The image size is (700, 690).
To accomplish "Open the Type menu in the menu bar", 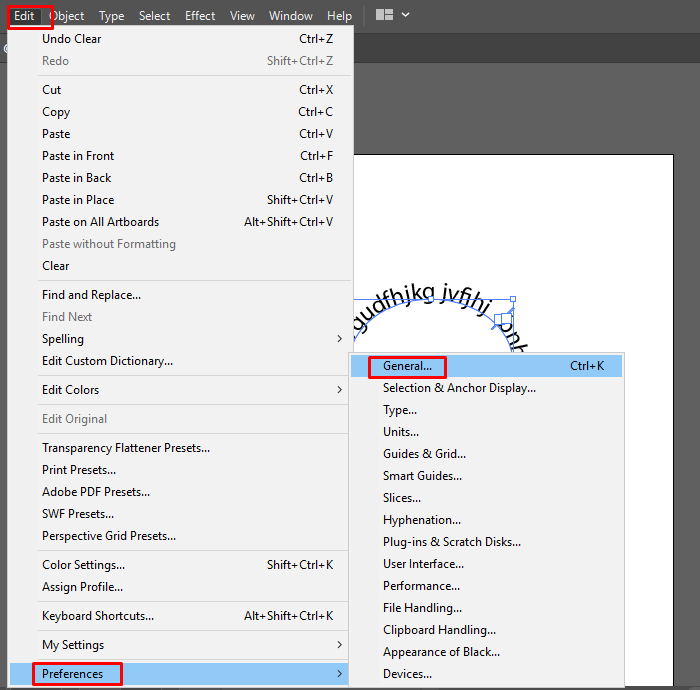I will (112, 16).
